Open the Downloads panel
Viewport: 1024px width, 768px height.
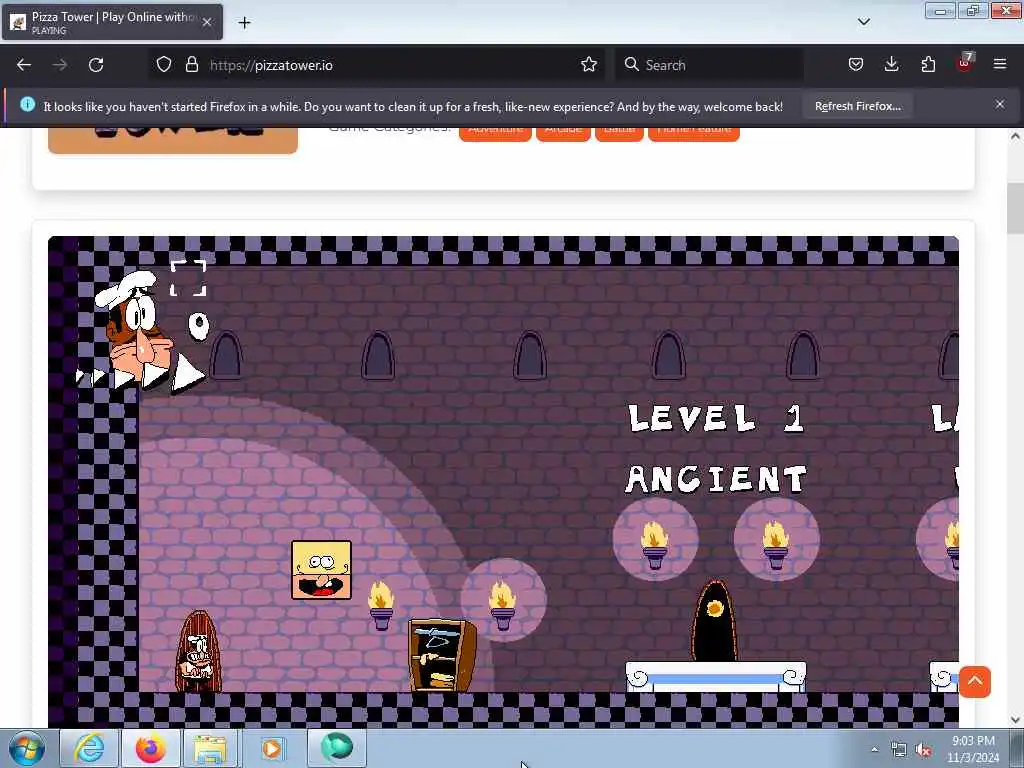tap(891, 65)
